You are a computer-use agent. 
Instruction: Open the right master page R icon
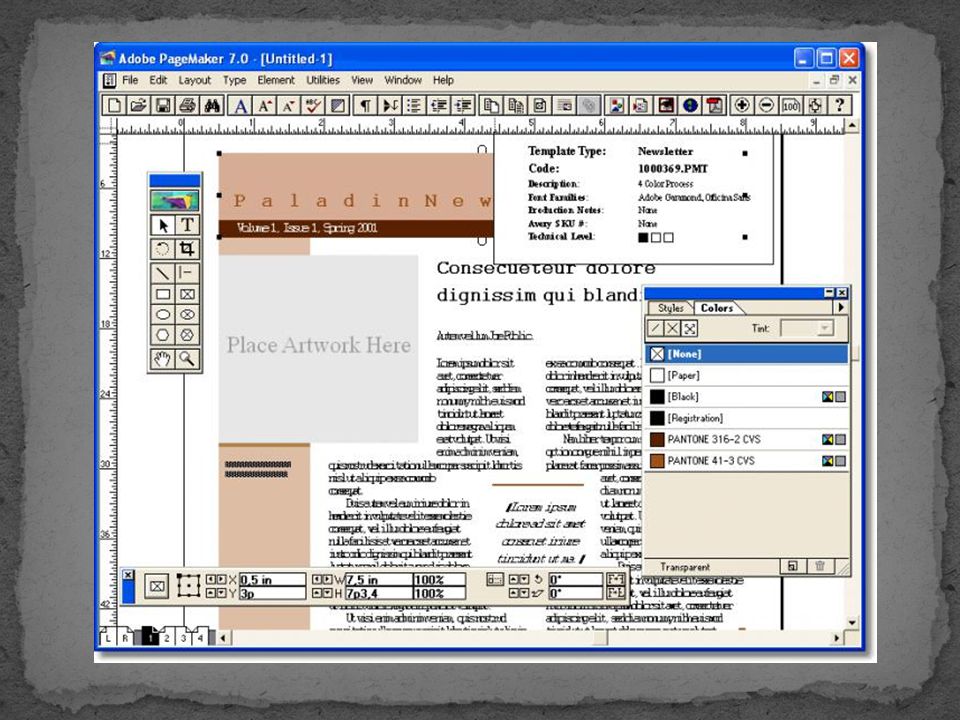click(x=124, y=638)
